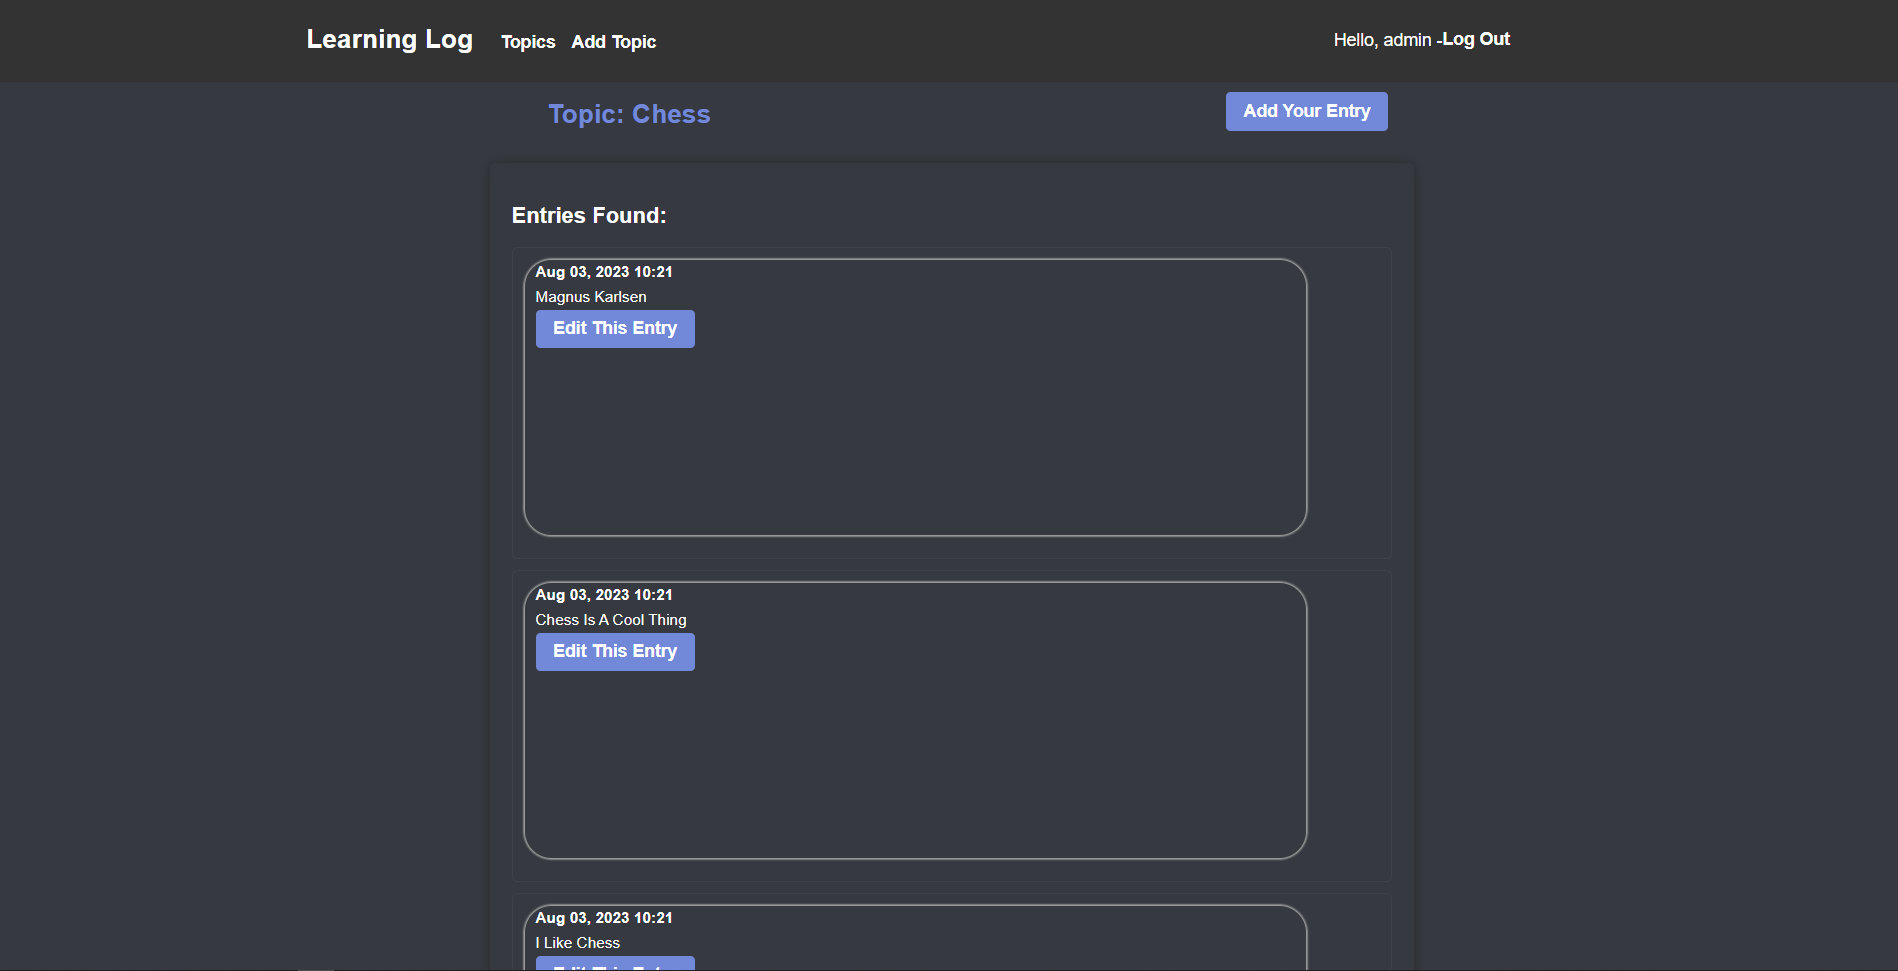Select the 'Chess Is A Cool Thing' text

pyautogui.click(x=611, y=620)
